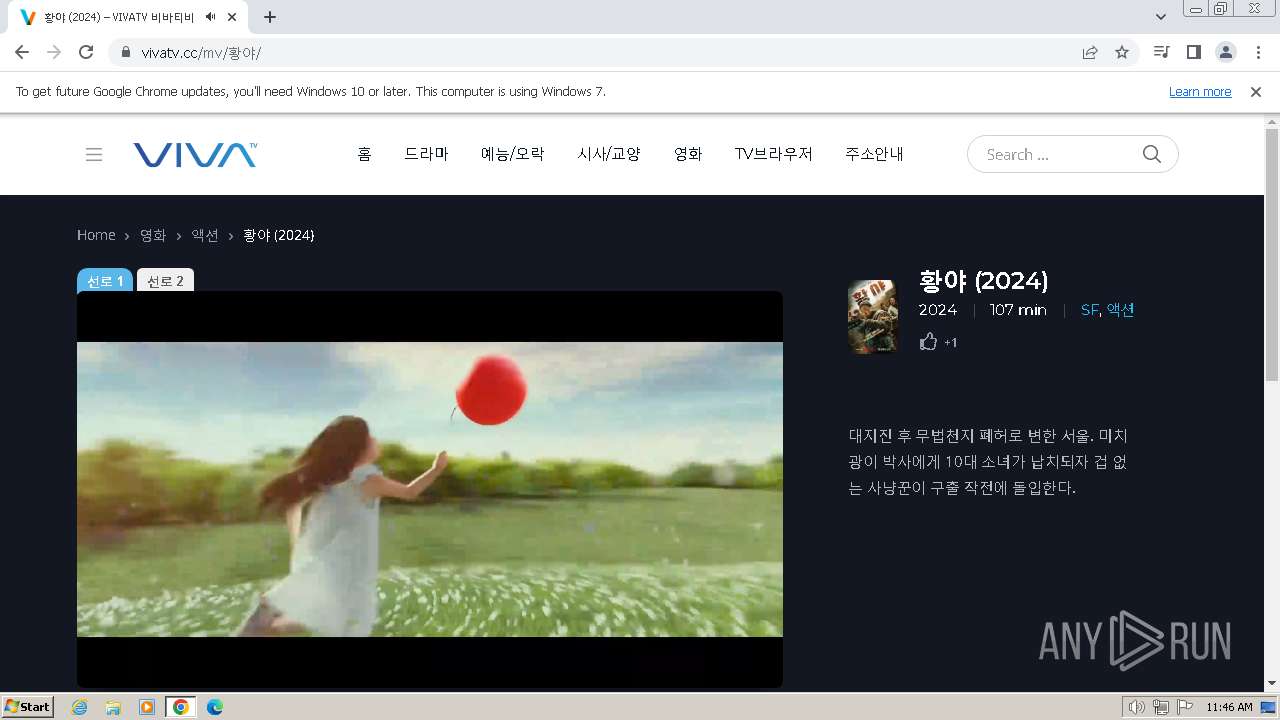Click the video player frame
The width and height of the screenshot is (1280, 720).
click(430, 489)
